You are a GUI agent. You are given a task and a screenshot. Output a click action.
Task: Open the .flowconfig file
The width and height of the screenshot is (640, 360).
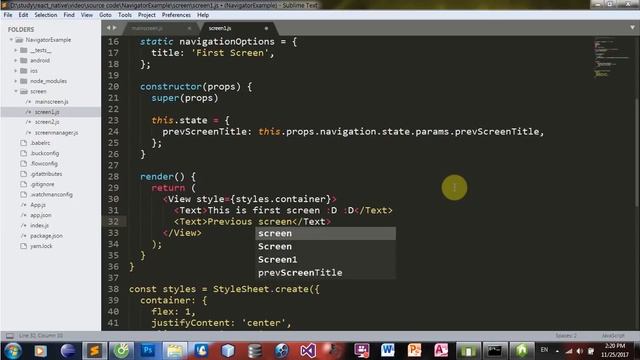44,163
